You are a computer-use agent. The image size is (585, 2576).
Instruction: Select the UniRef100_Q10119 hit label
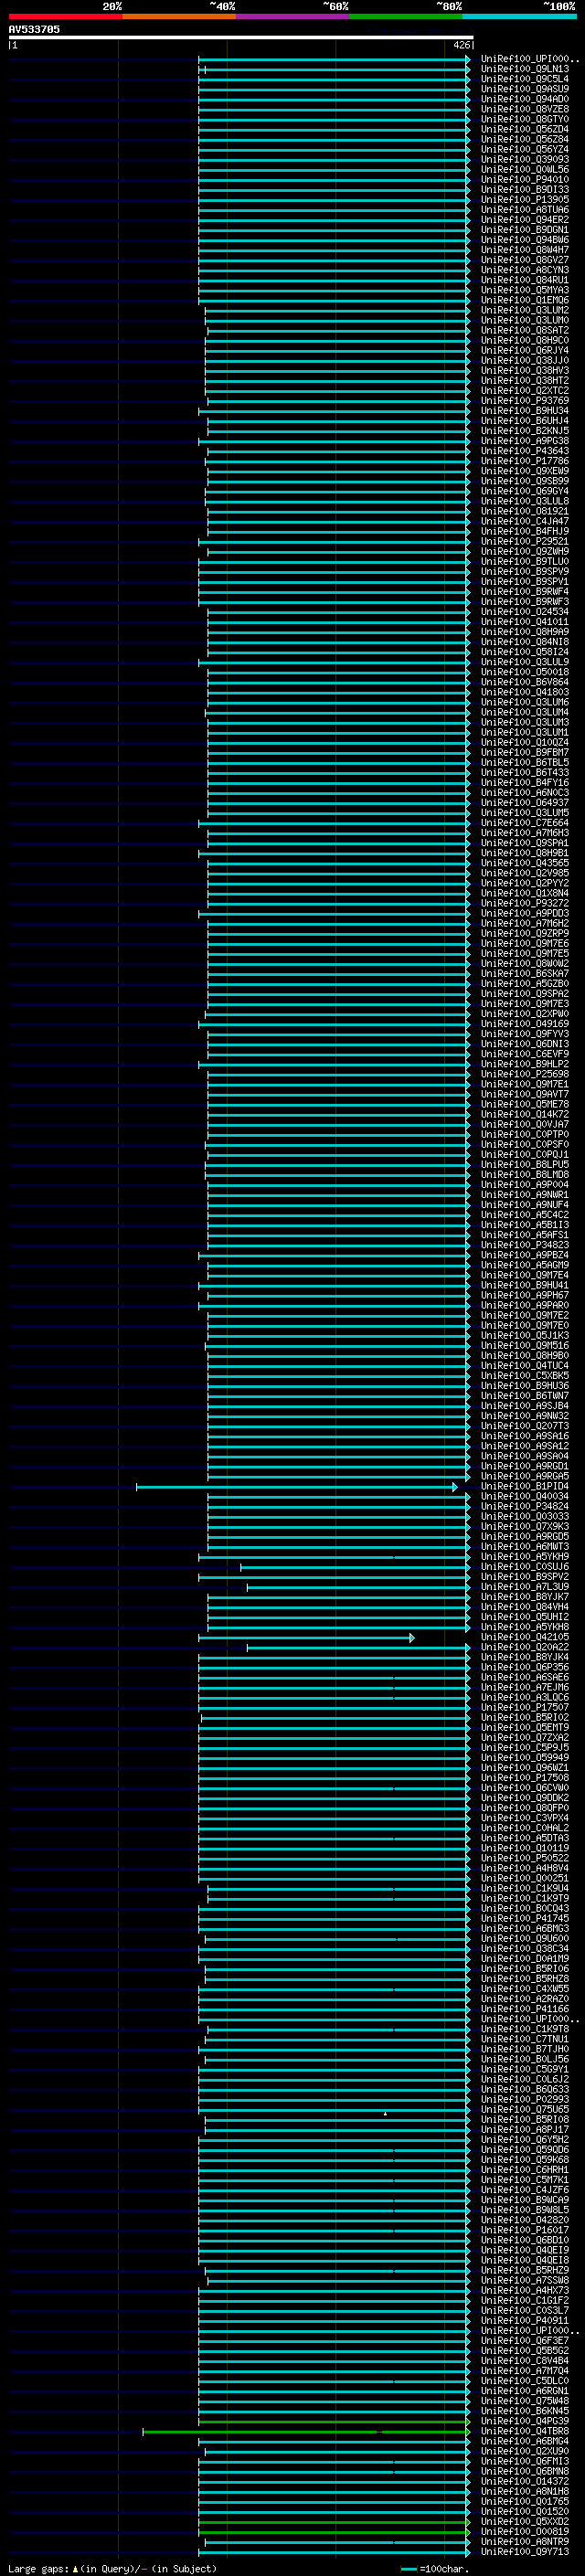[x=524, y=1848]
